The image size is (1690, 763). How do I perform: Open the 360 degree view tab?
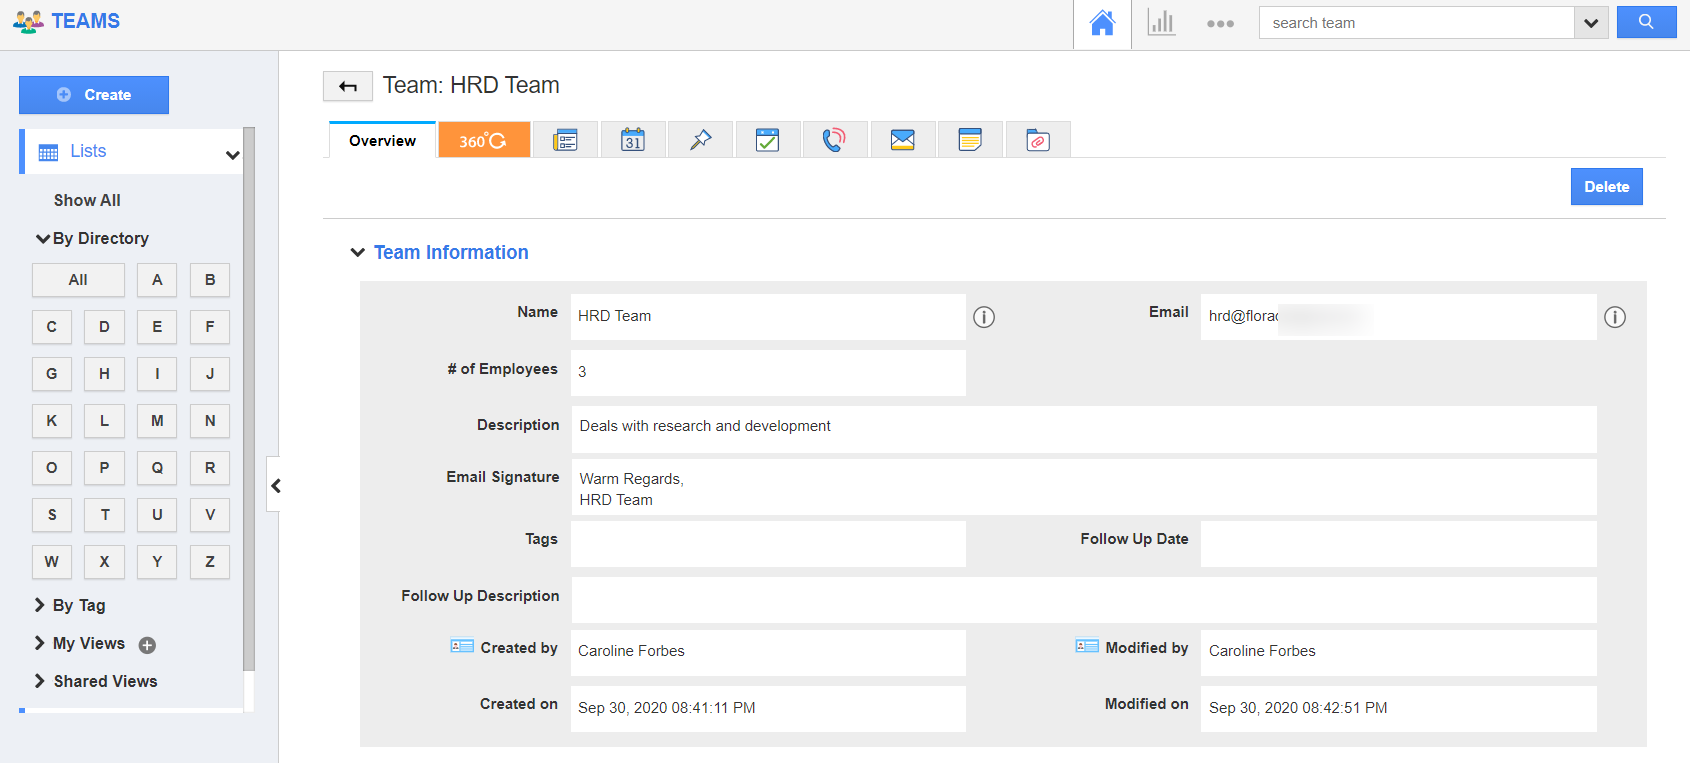point(484,140)
